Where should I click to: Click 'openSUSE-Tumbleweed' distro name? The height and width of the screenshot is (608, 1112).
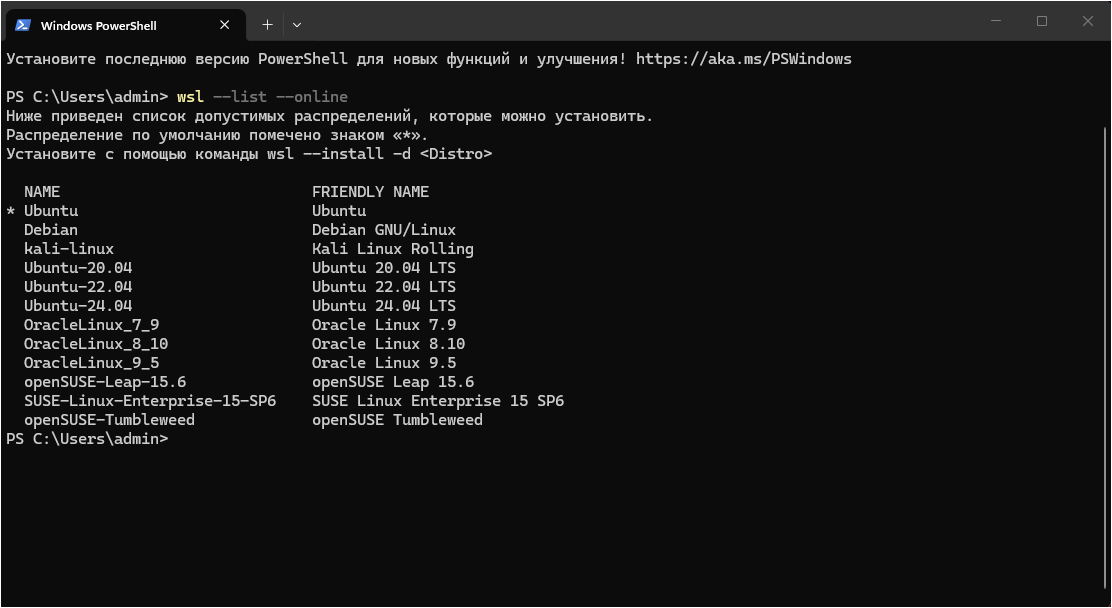click(x=109, y=420)
